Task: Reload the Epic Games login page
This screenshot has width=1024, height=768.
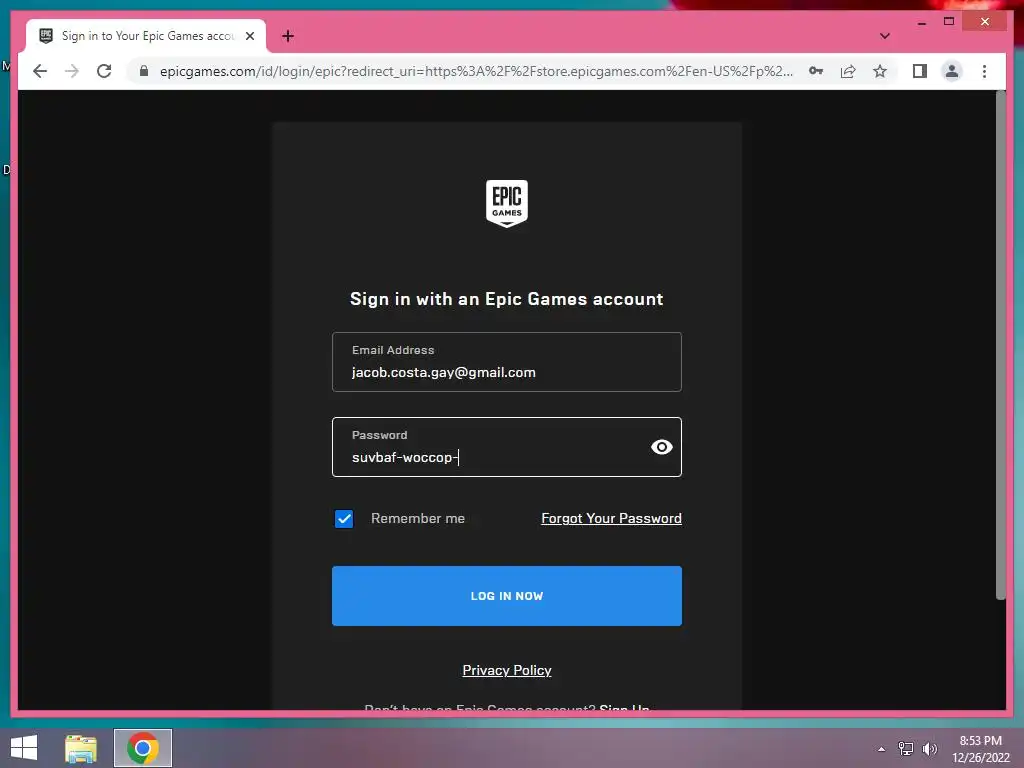Action: tap(104, 71)
